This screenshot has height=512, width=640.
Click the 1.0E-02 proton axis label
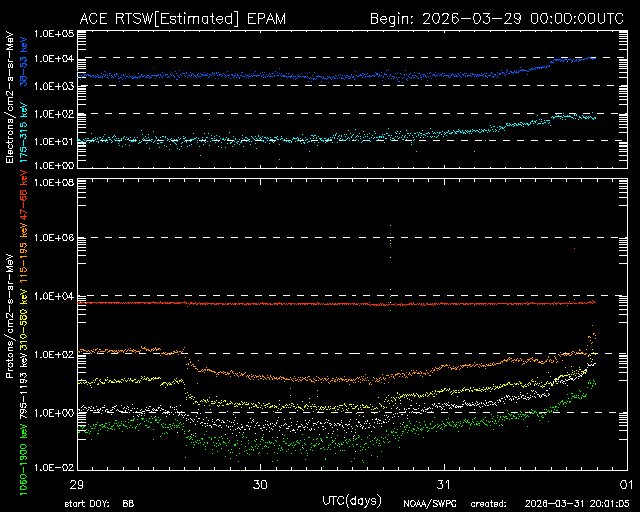pyautogui.click(x=54, y=467)
